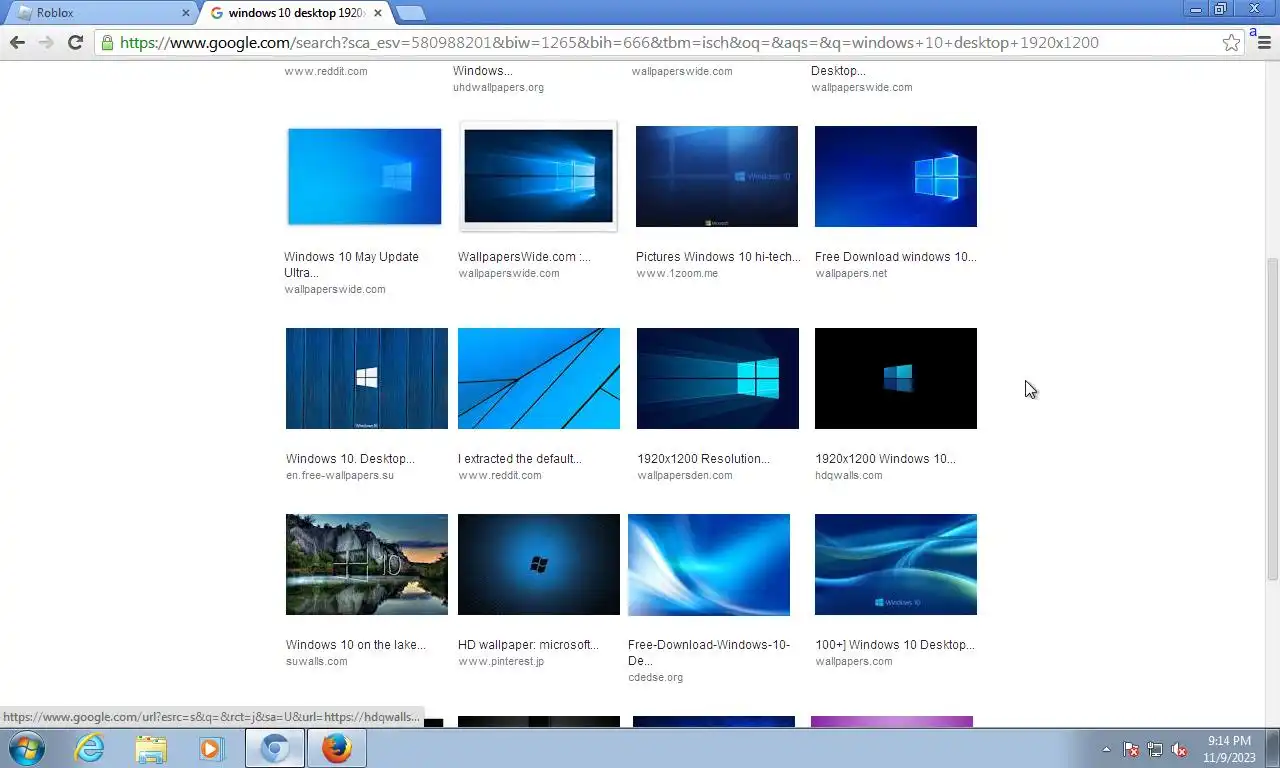This screenshot has width=1280, height=768.
Task: Go back with the browser back arrow
Action: click(17, 42)
